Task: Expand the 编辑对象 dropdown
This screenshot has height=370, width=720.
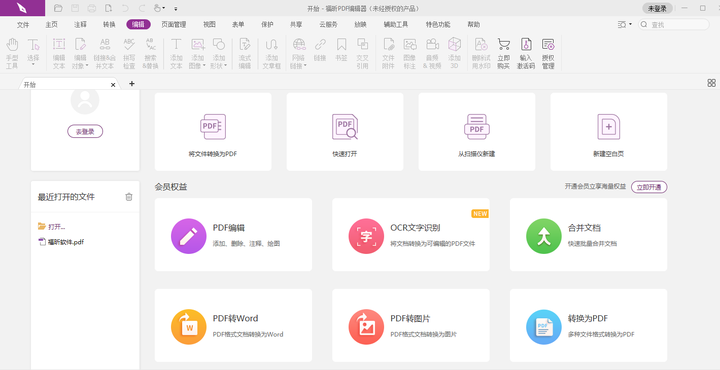Action: [87, 66]
